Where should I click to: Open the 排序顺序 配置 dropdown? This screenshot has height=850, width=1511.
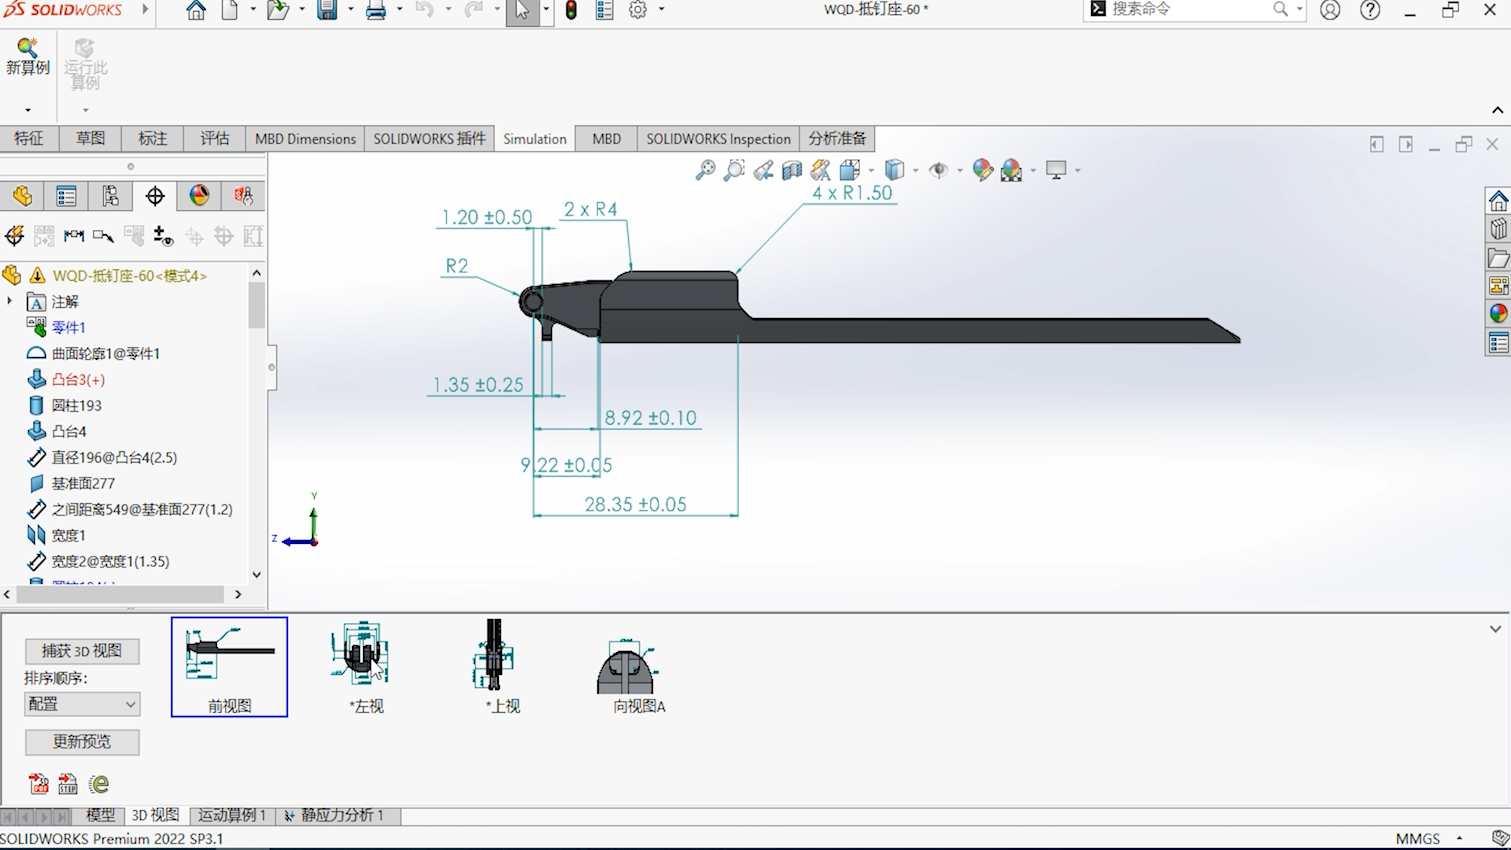[x=82, y=704]
